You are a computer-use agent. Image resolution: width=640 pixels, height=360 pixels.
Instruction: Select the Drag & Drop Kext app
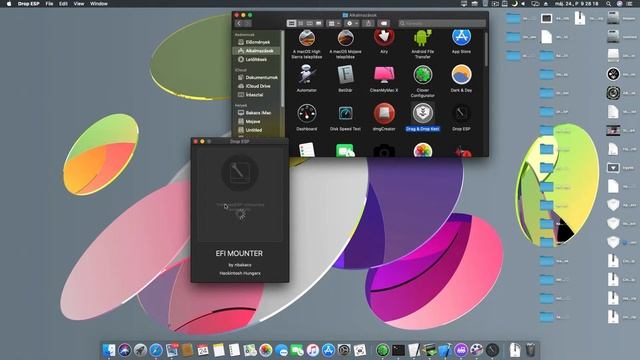[422, 113]
